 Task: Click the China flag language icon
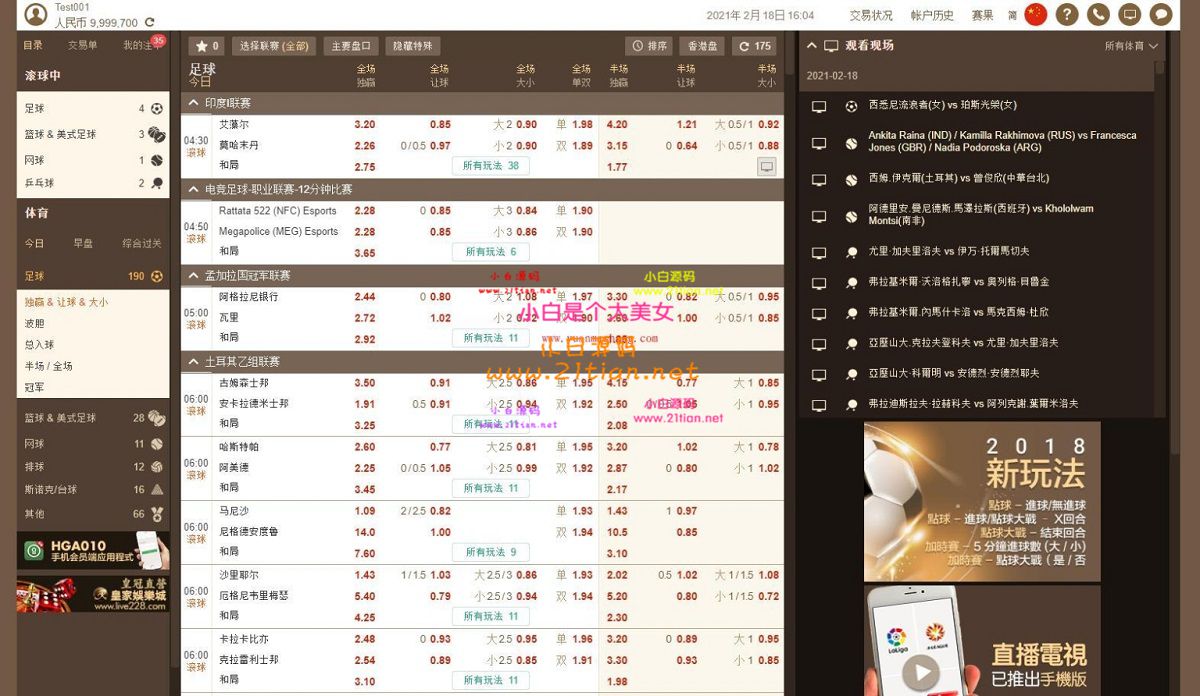(x=1036, y=14)
